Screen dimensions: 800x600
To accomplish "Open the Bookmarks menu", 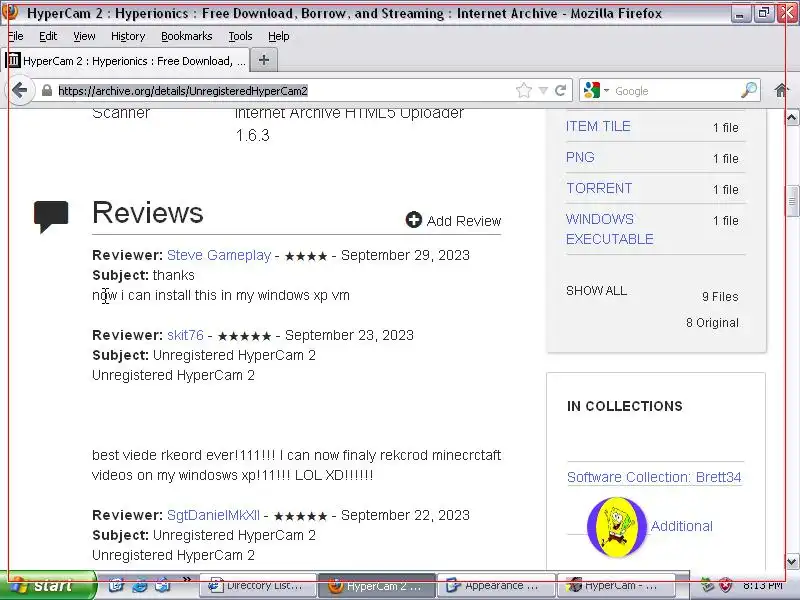I will click(187, 36).
